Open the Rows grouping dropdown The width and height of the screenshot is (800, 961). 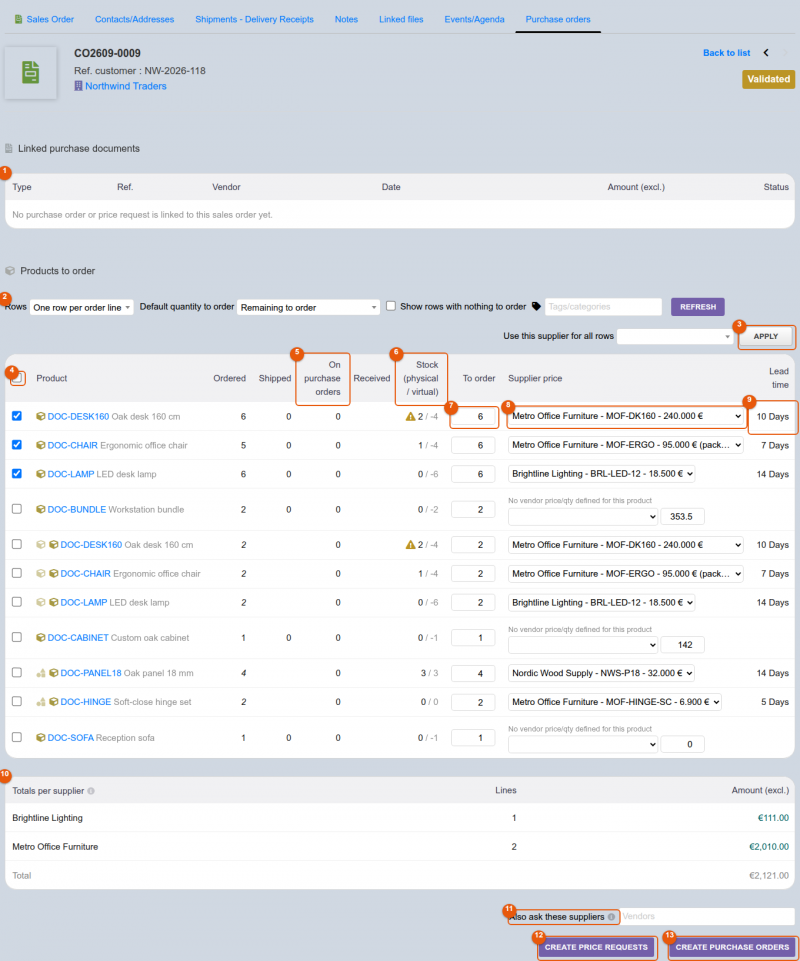pos(82,307)
